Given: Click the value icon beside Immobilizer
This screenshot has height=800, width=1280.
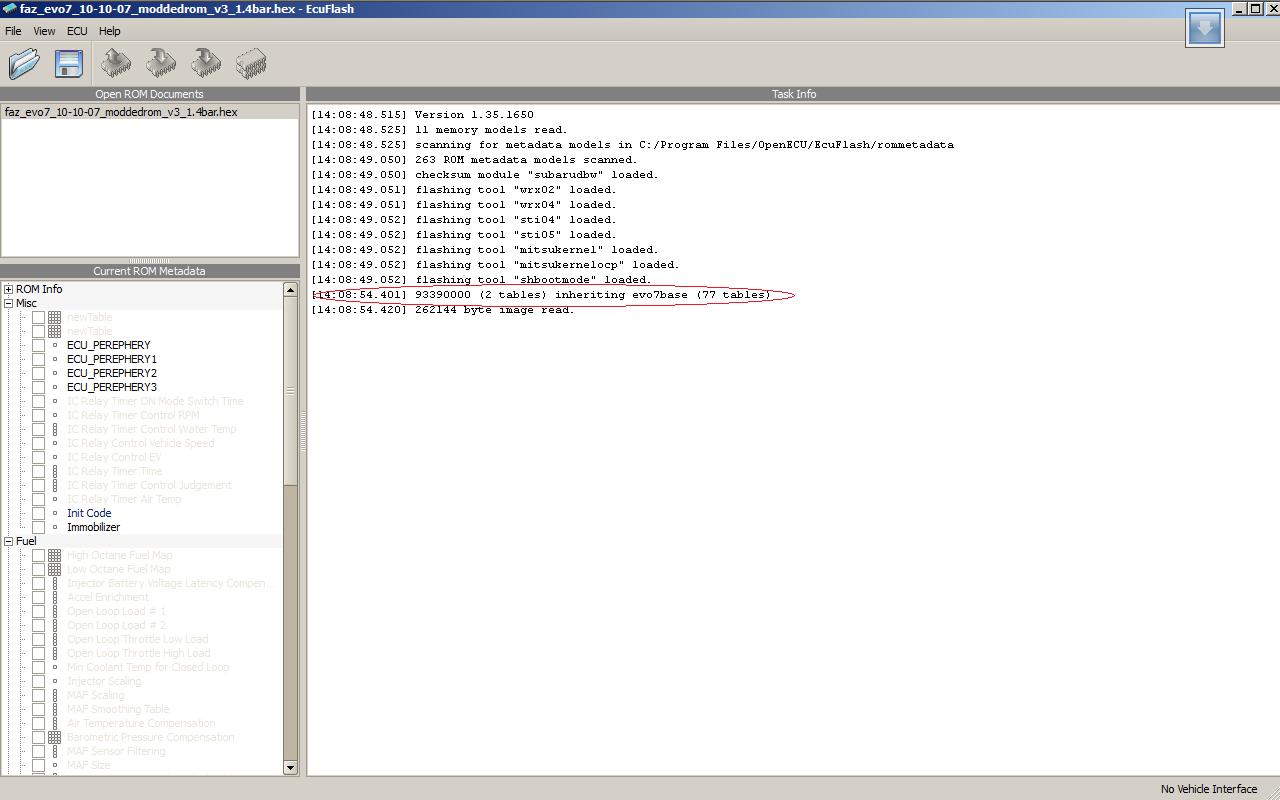Looking at the screenshot, I should click(x=55, y=527).
